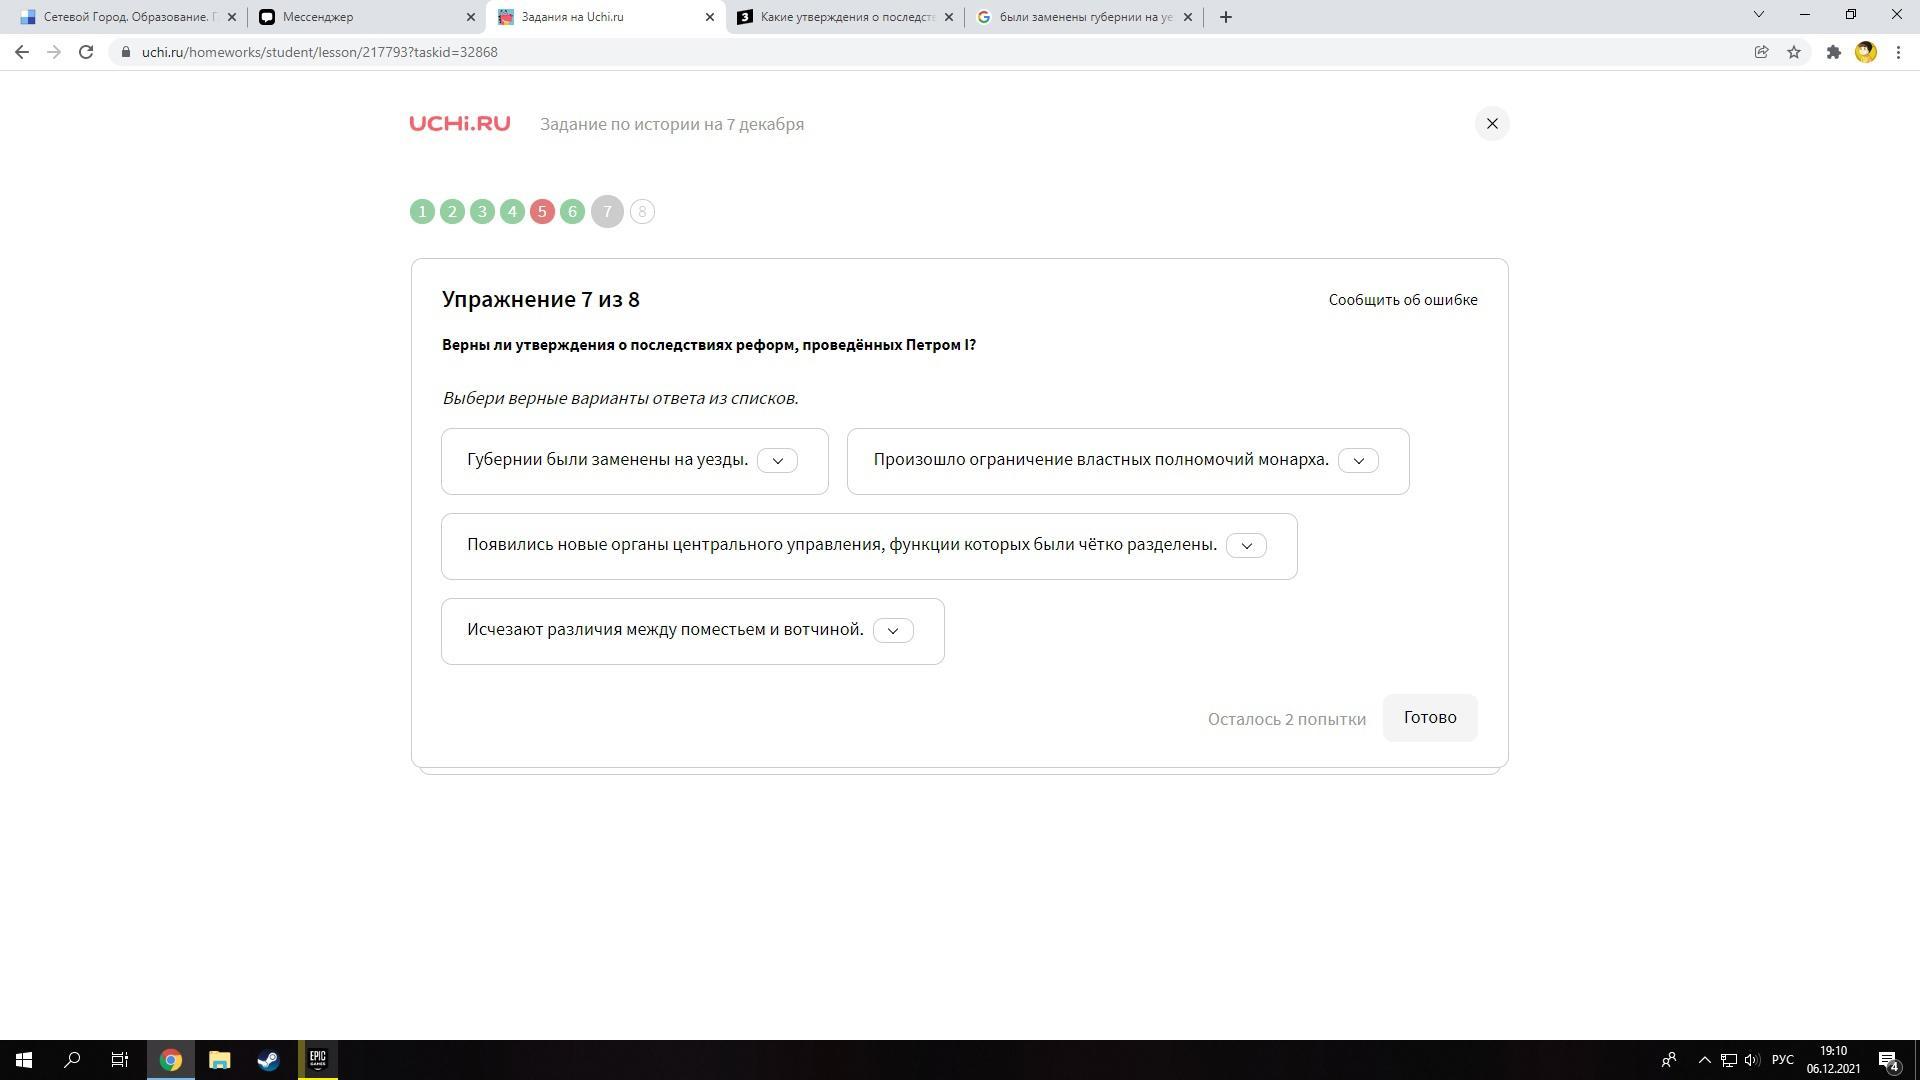Click the UCHi.RU logo
The width and height of the screenshot is (1920, 1080).
(x=460, y=124)
